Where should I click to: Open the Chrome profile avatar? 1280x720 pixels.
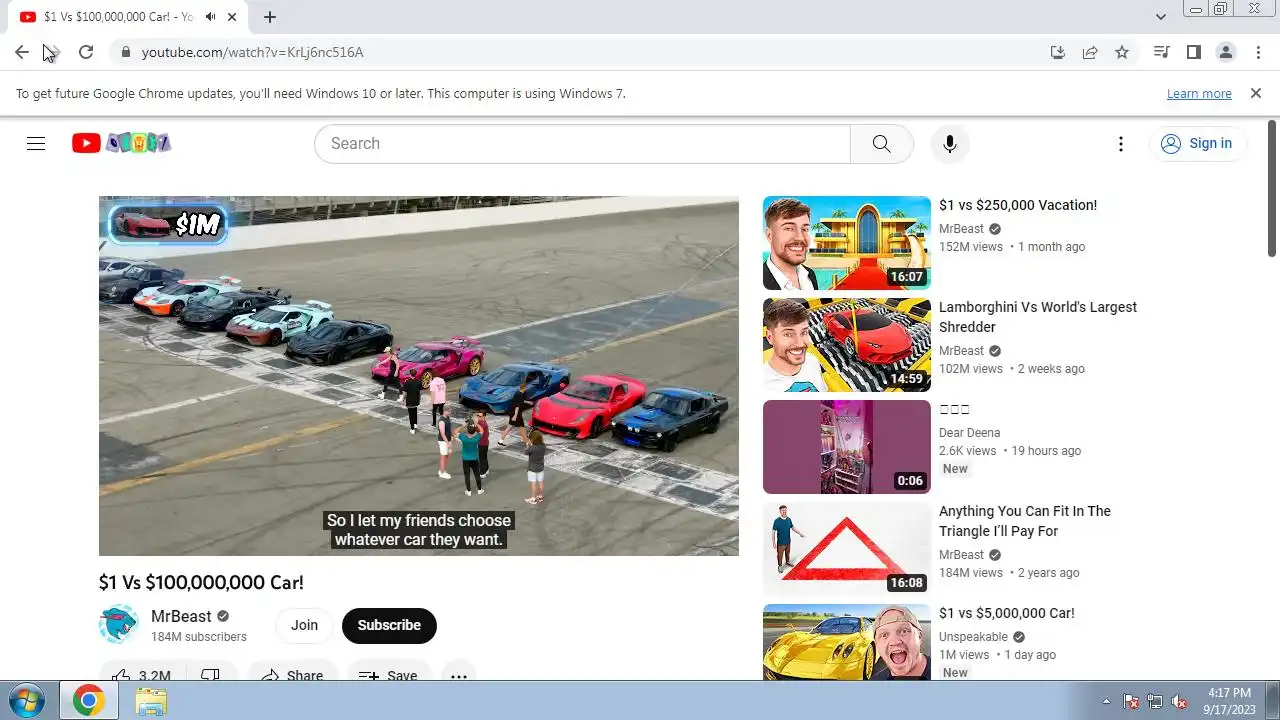click(x=1225, y=52)
